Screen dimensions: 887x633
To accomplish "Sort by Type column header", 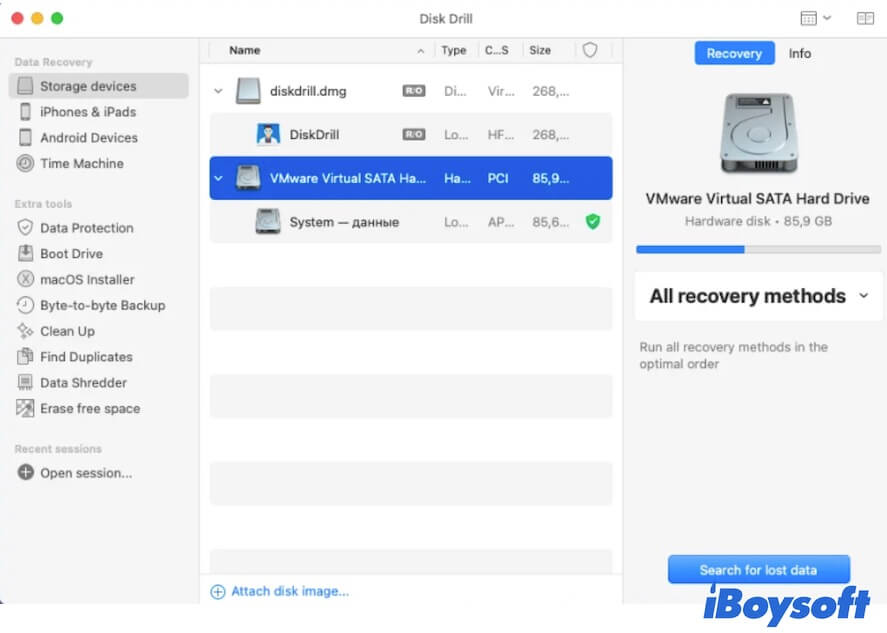I will [x=454, y=50].
